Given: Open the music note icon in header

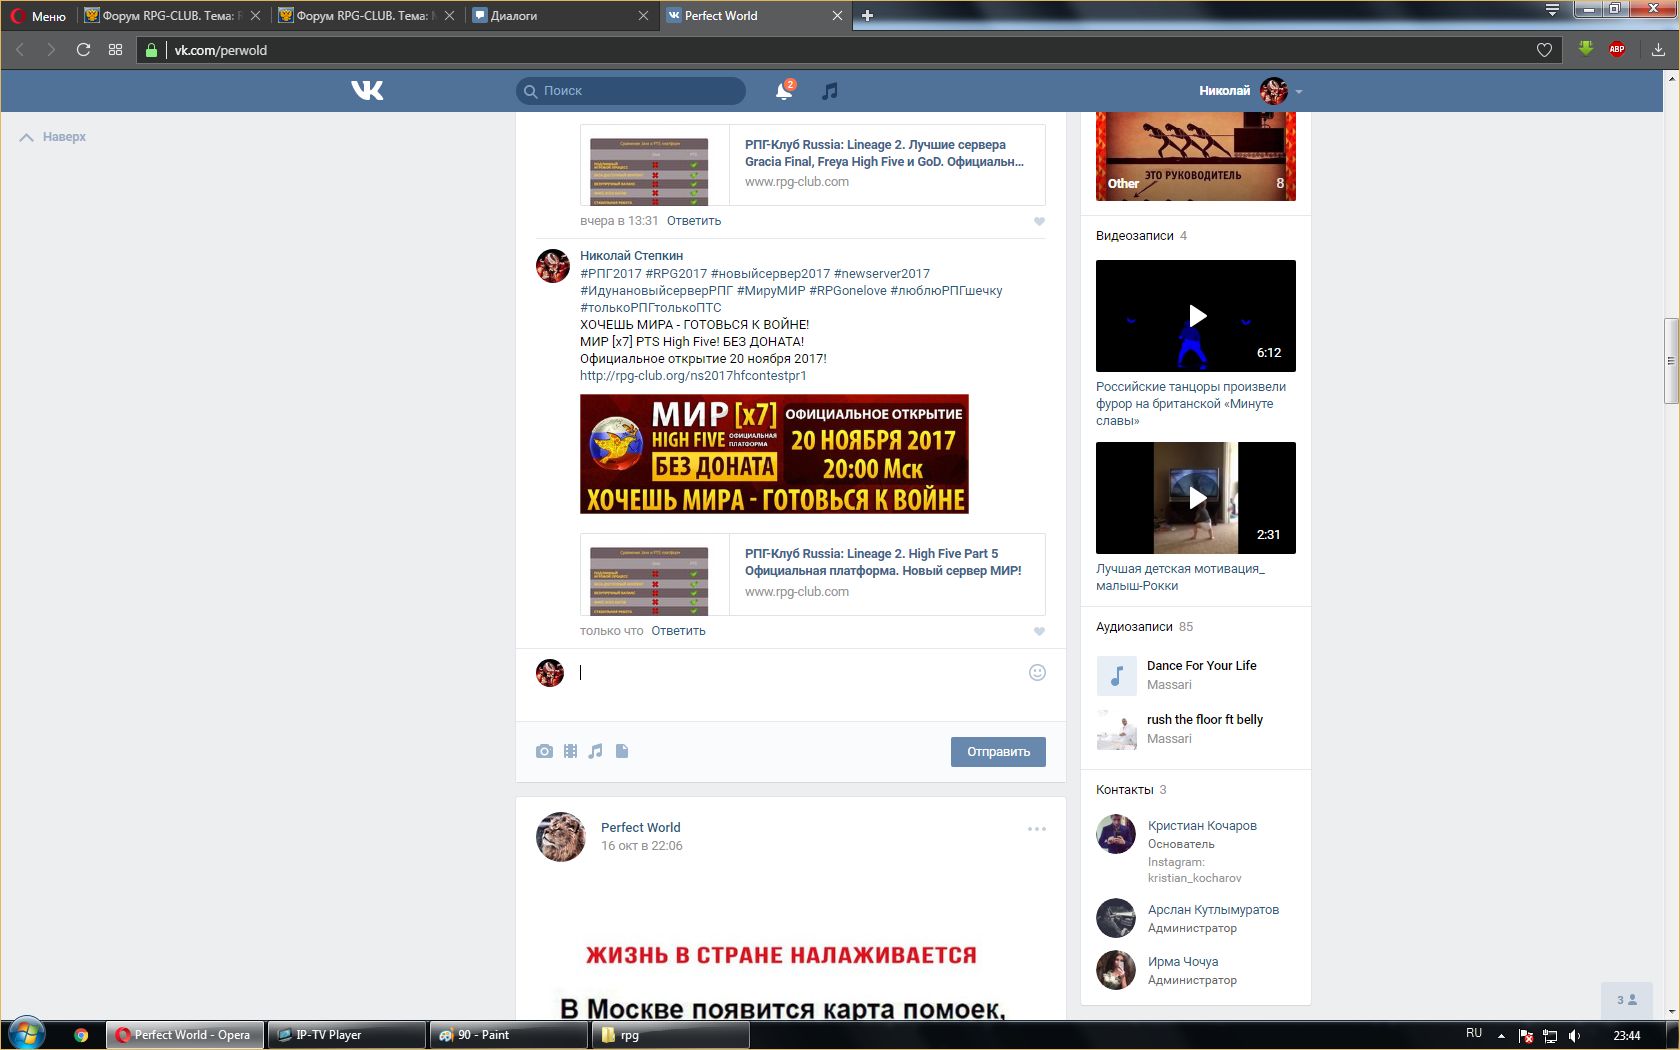Looking at the screenshot, I should [829, 91].
